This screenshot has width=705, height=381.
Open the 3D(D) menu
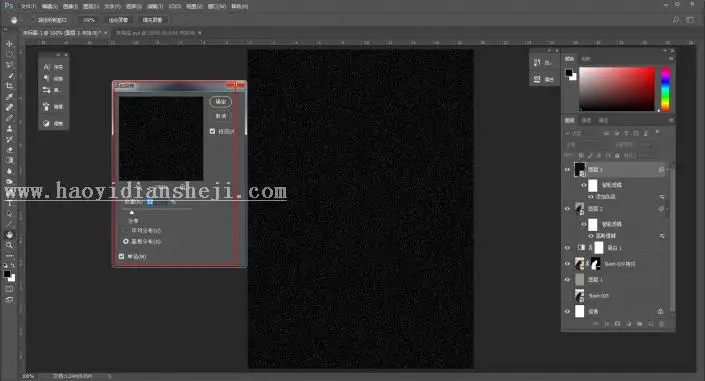click(x=175, y=6)
